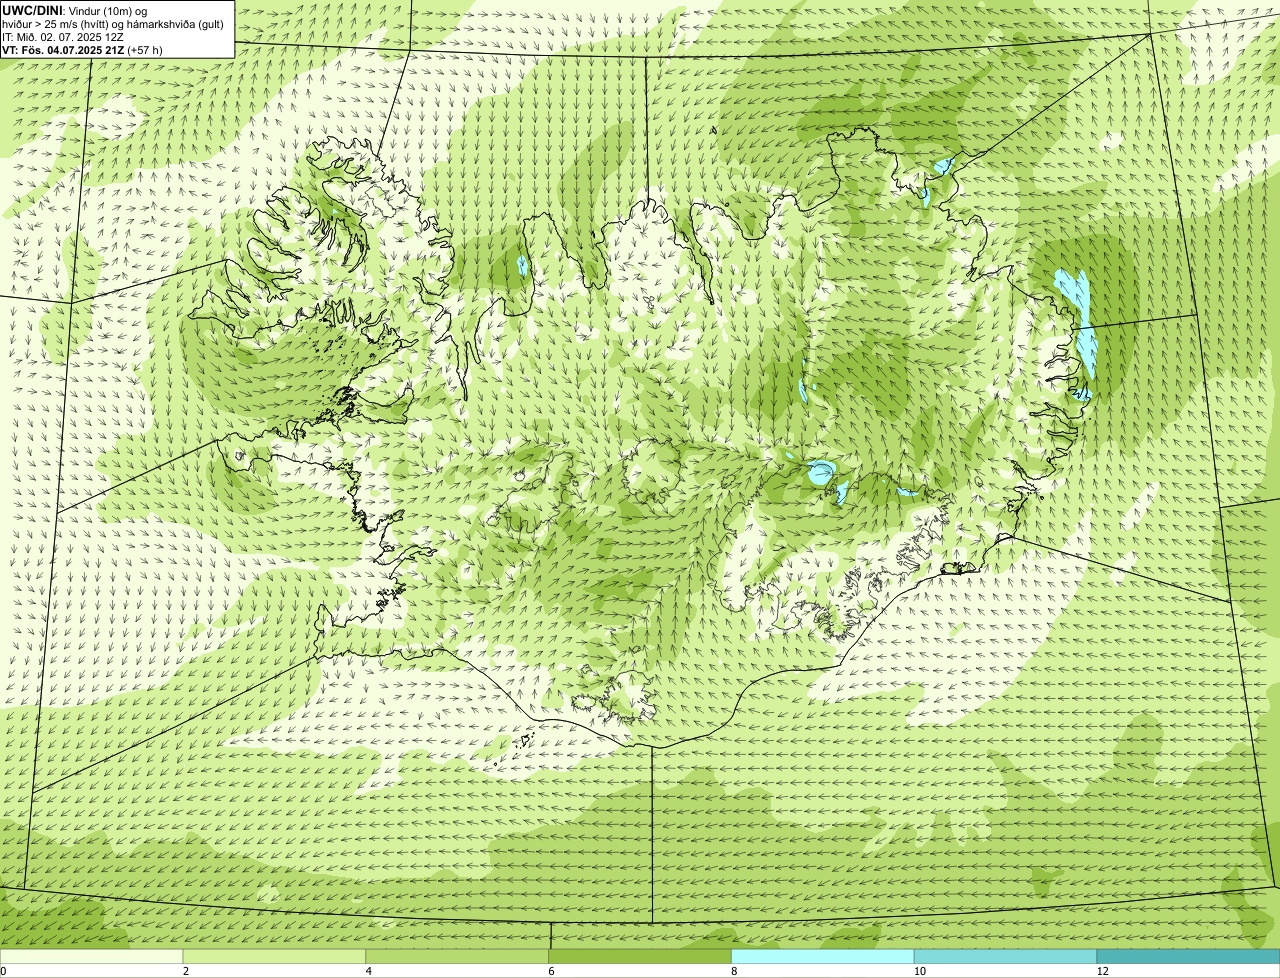The image size is (1280, 978).
Task: Click the '0' label on the color scale
Action: coord(3,971)
